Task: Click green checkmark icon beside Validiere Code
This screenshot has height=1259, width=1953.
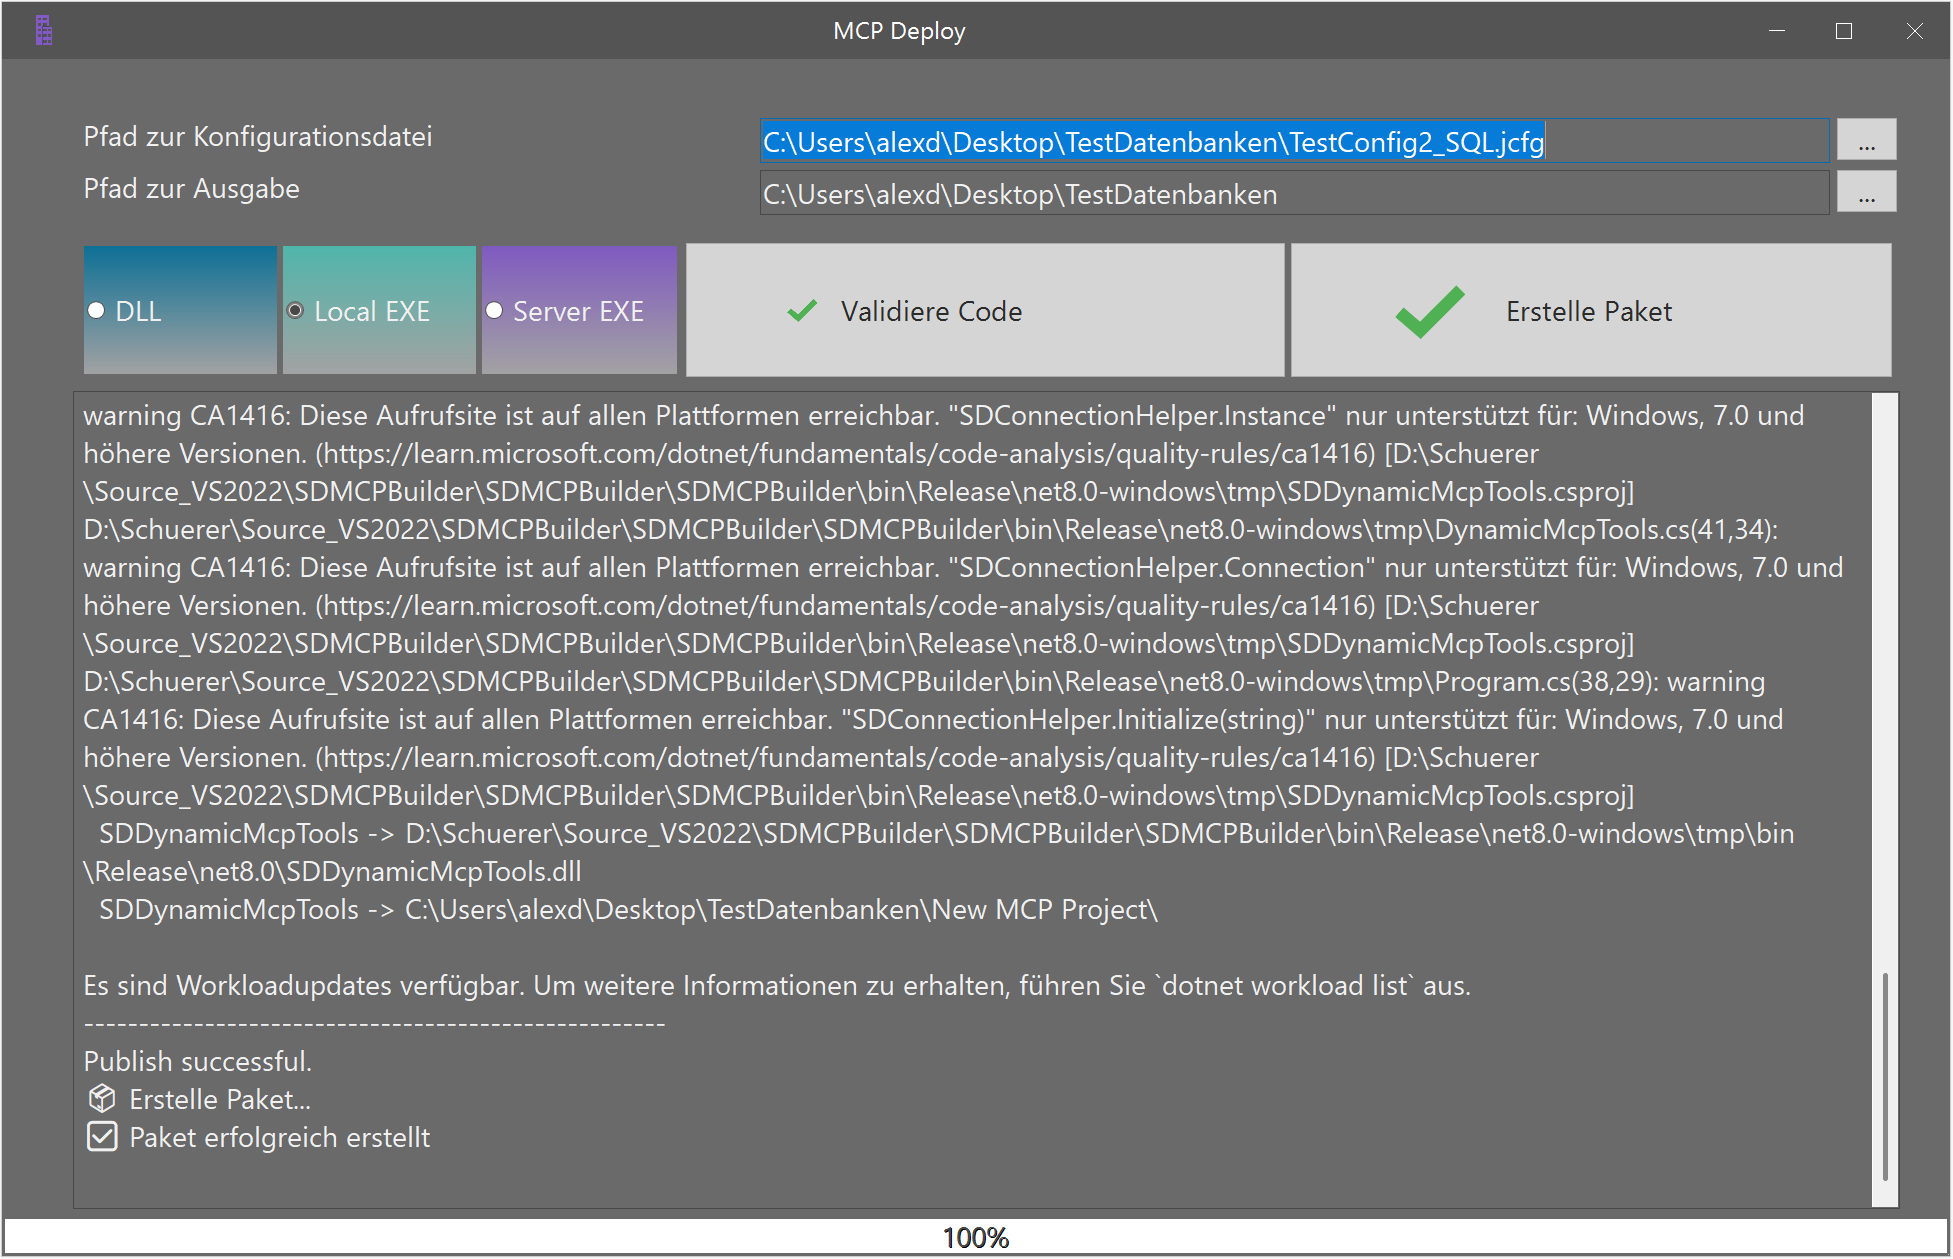Action: [x=802, y=311]
